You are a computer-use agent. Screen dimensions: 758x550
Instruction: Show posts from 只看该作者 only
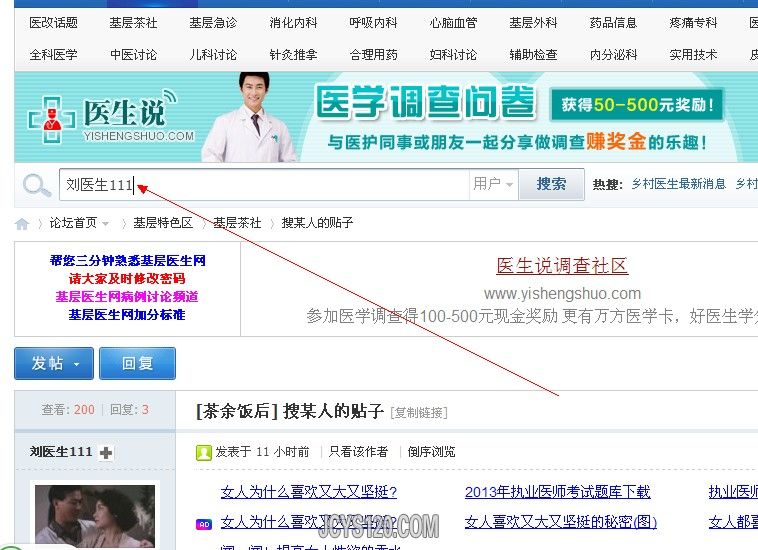[358, 452]
